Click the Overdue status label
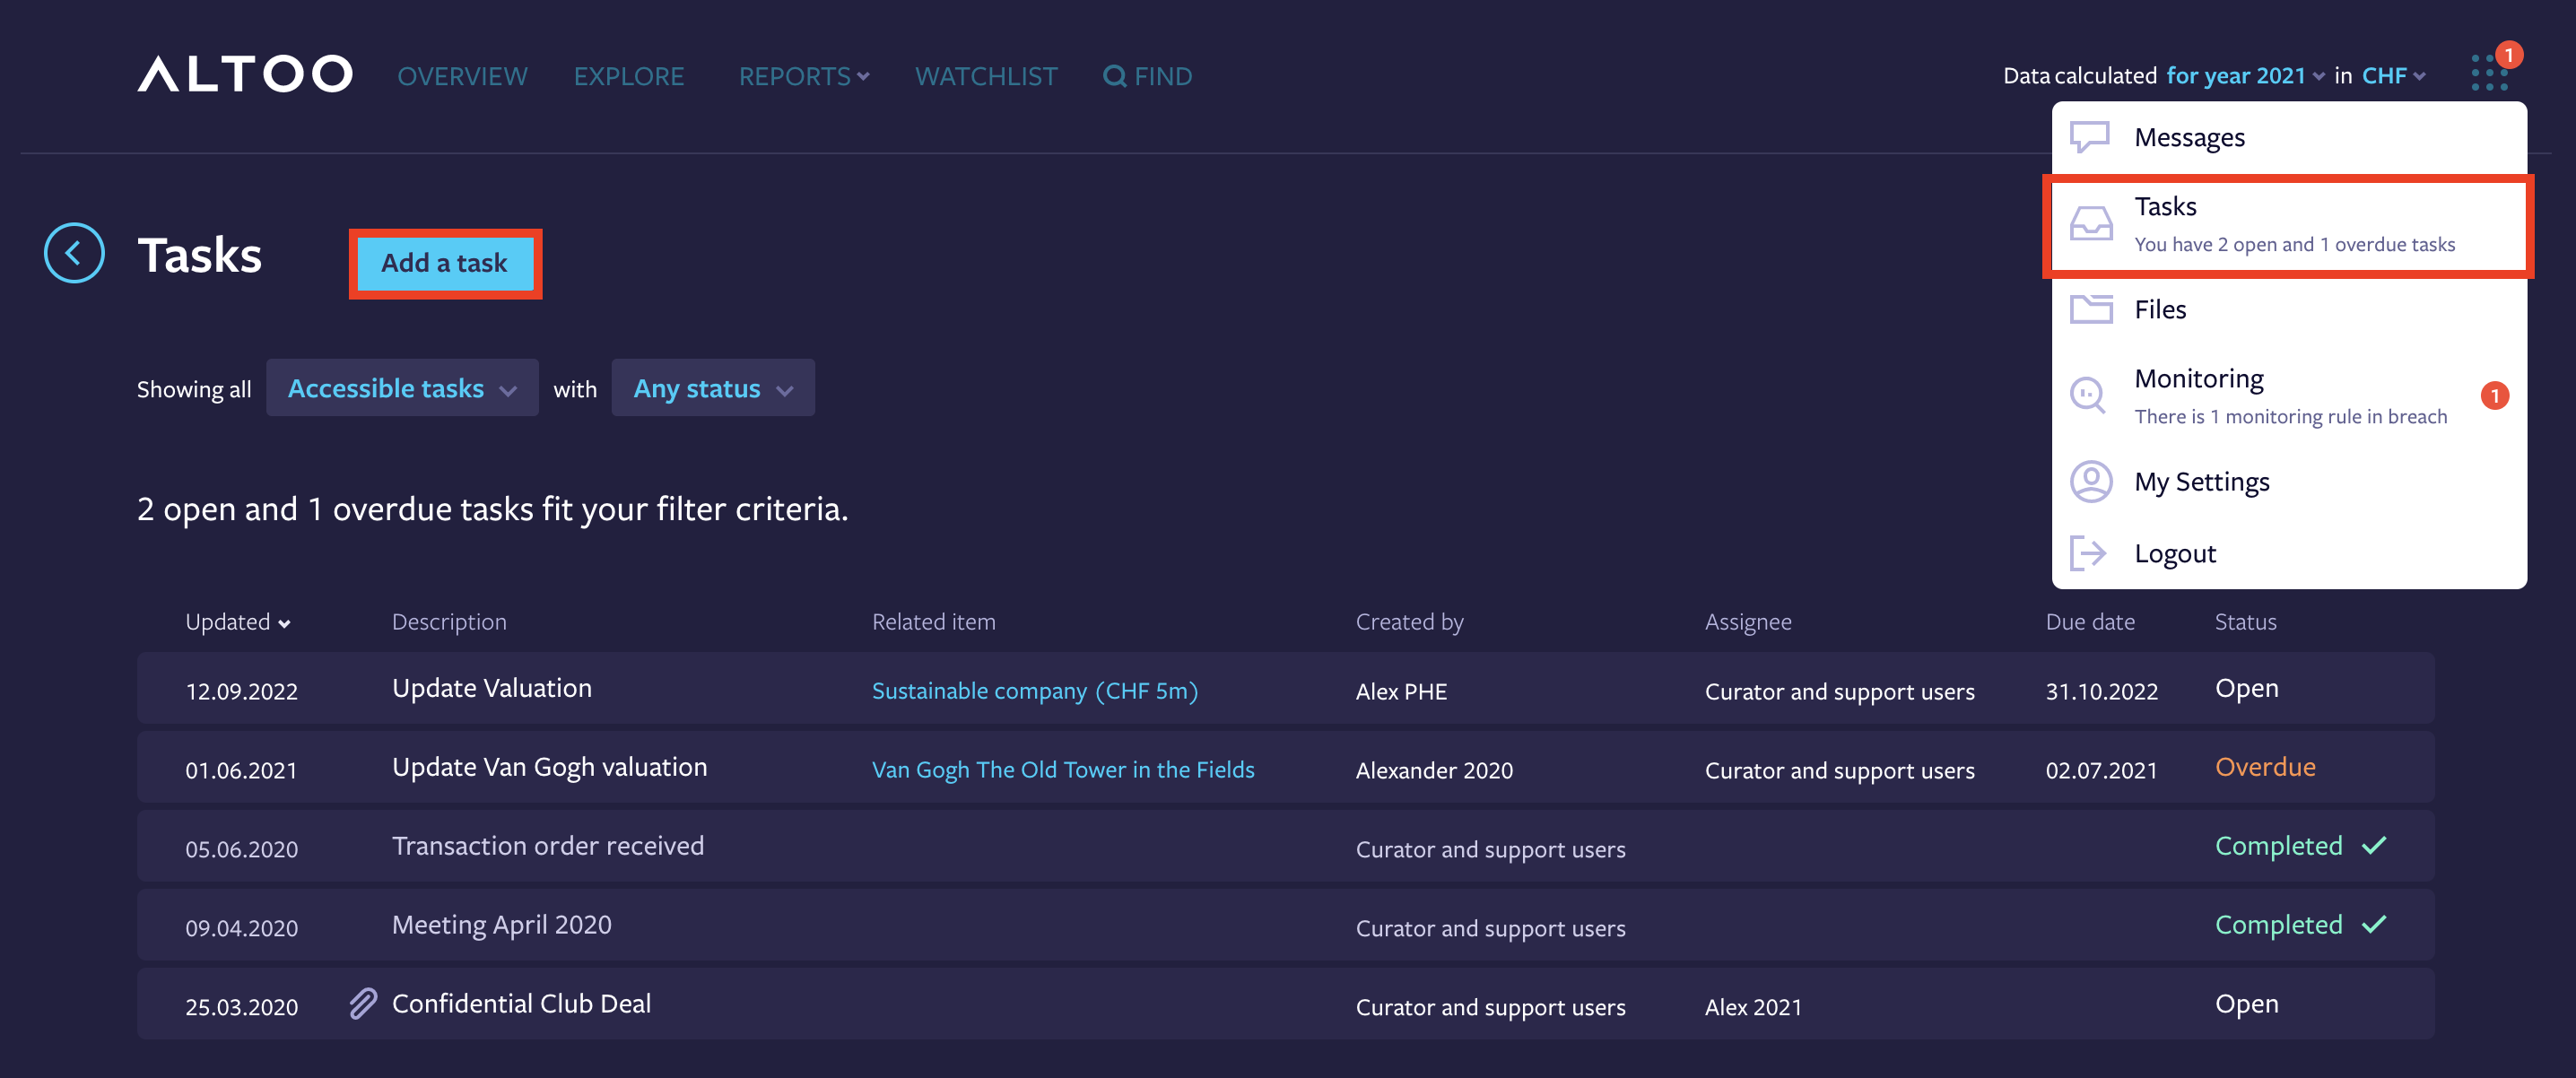2576x1078 pixels. point(2265,767)
